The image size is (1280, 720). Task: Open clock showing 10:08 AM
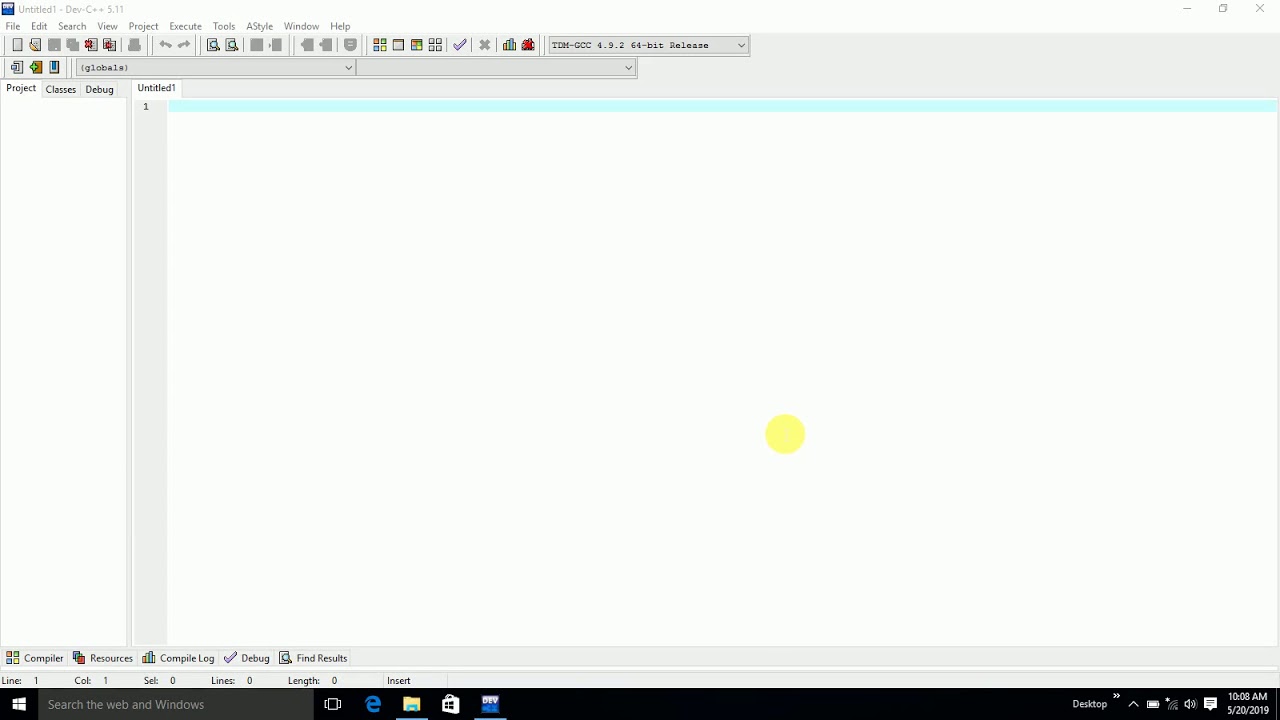(x=1248, y=704)
